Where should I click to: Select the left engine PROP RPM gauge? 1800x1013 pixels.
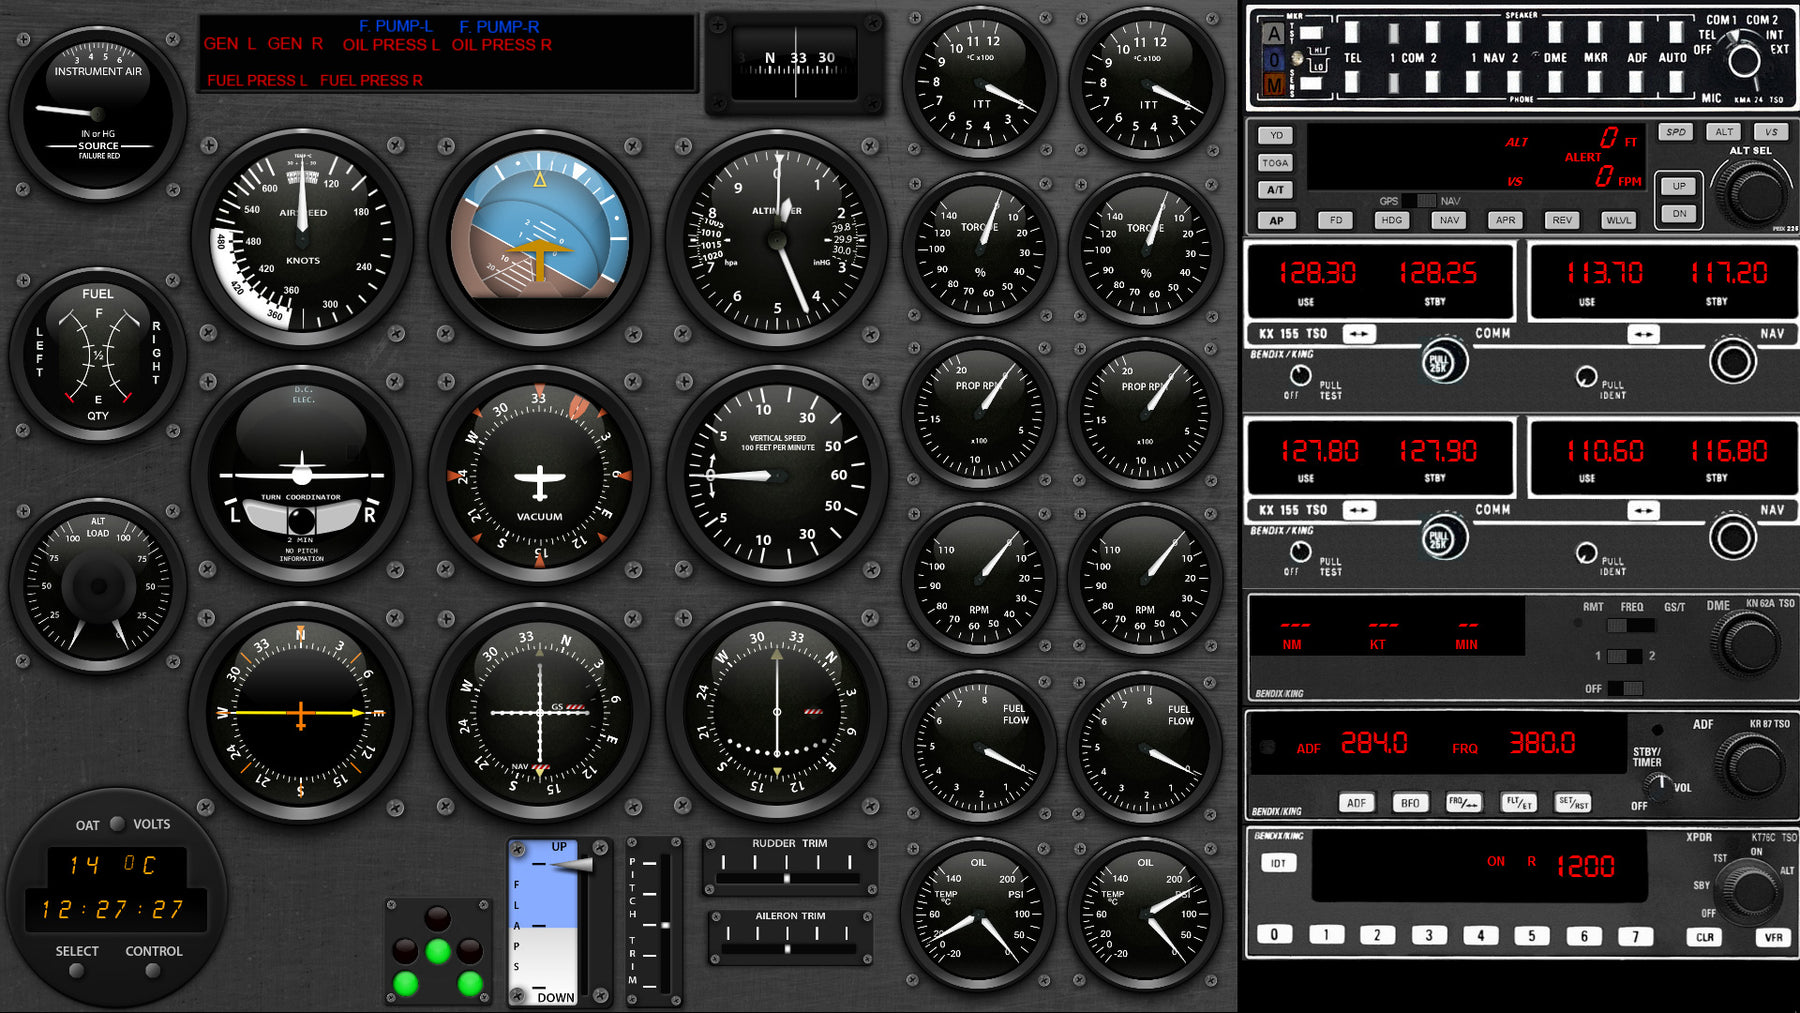pos(979,414)
